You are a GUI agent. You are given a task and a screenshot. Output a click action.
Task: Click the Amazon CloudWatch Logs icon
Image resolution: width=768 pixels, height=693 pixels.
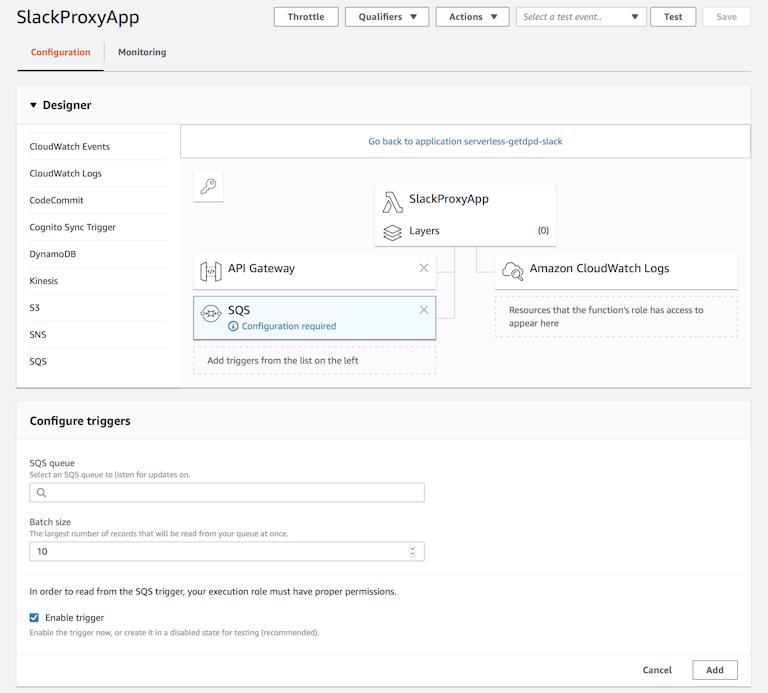pos(513,270)
